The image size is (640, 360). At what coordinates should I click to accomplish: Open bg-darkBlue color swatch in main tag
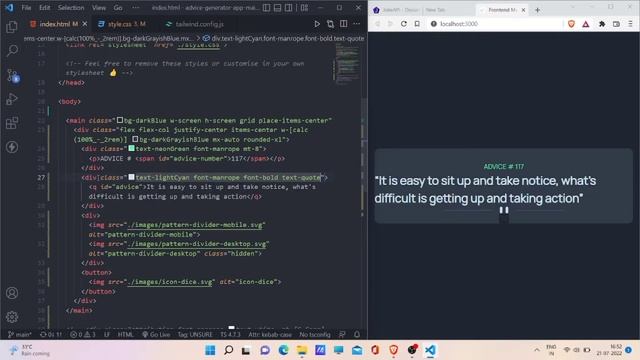(x=120, y=120)
